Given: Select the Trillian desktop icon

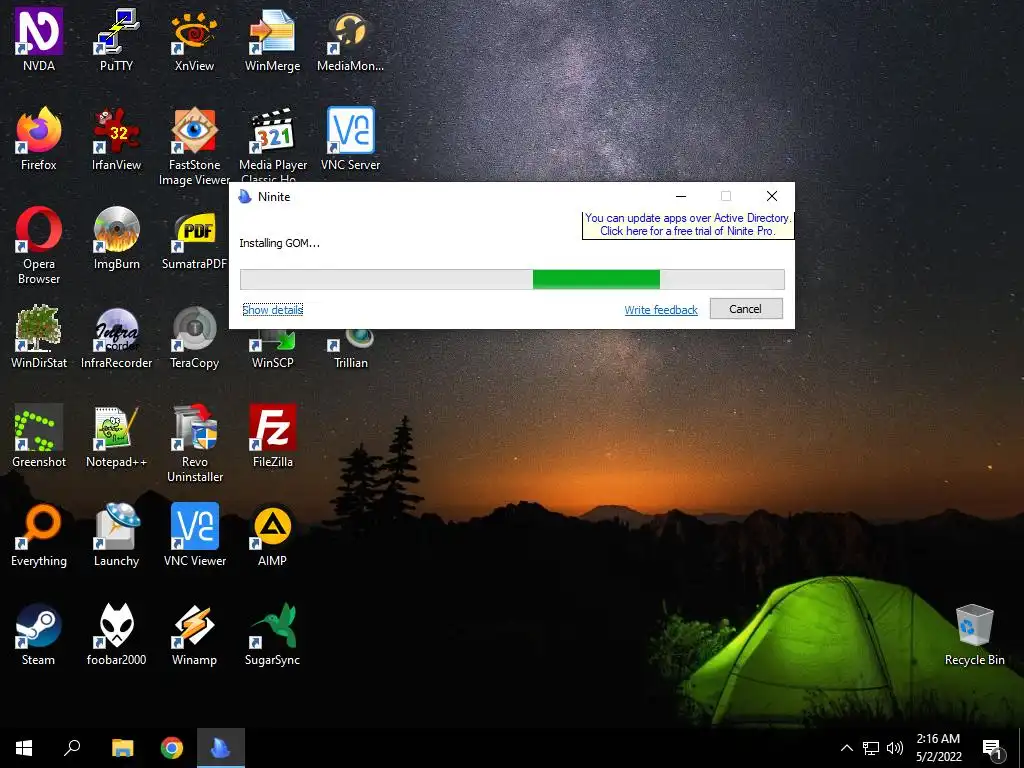Looking at the screenshot, I should click(x=350, y=350).
